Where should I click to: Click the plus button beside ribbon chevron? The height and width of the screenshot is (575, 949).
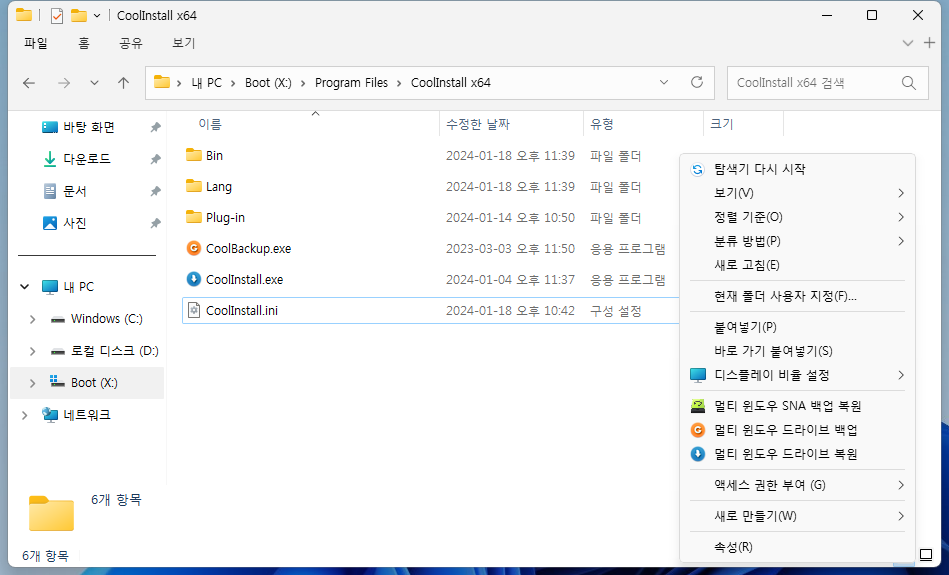pyautogui.click(x=929, y=42)
